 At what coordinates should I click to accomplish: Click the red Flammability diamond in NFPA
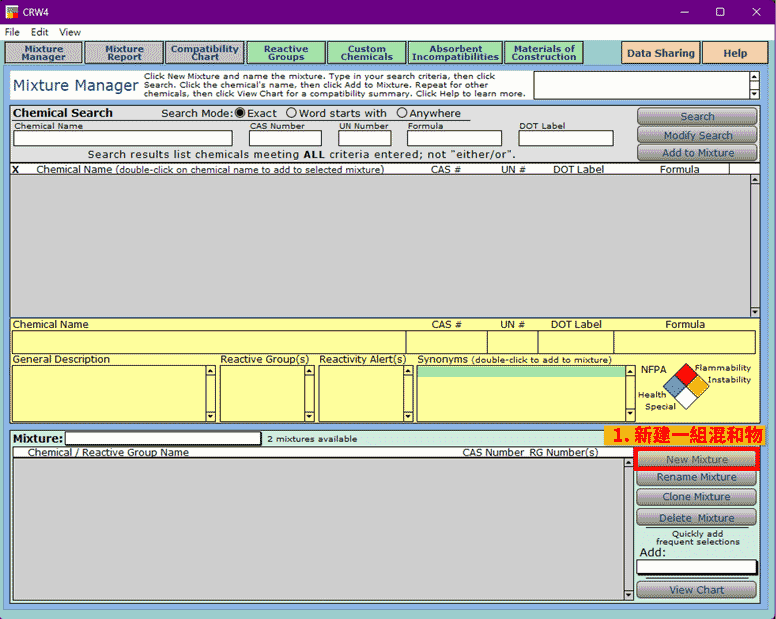[x=683, y=374]
